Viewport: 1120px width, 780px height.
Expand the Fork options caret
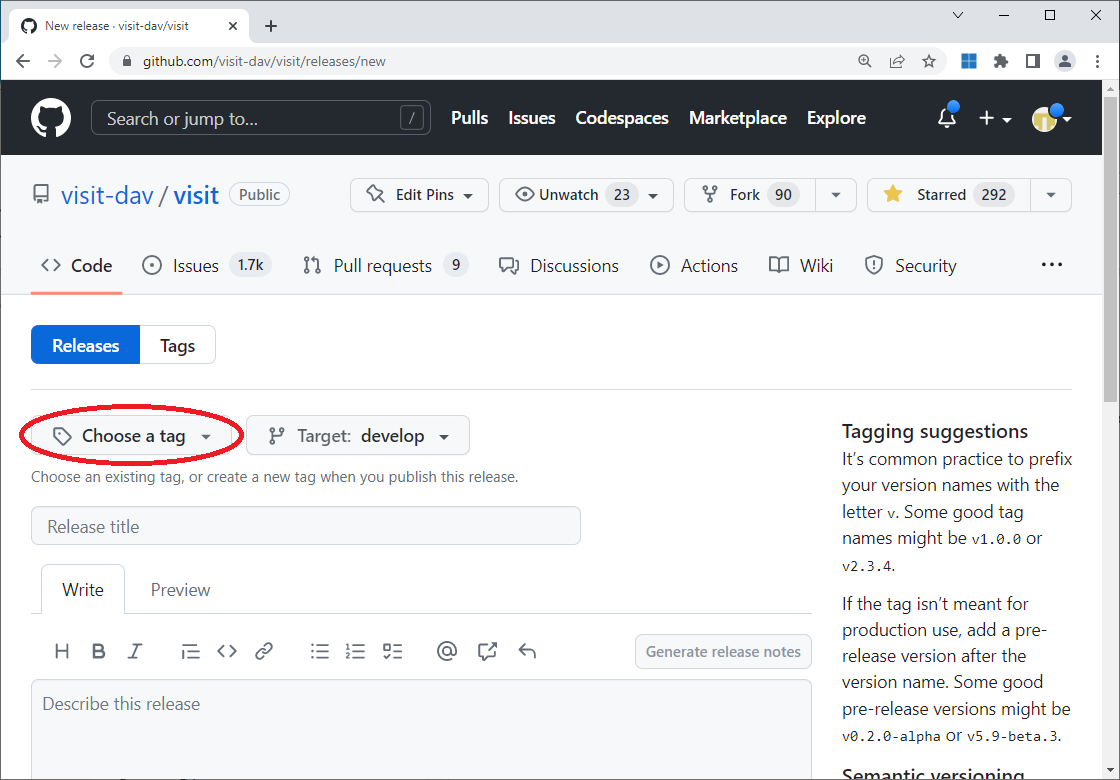(x=836, y=195)
